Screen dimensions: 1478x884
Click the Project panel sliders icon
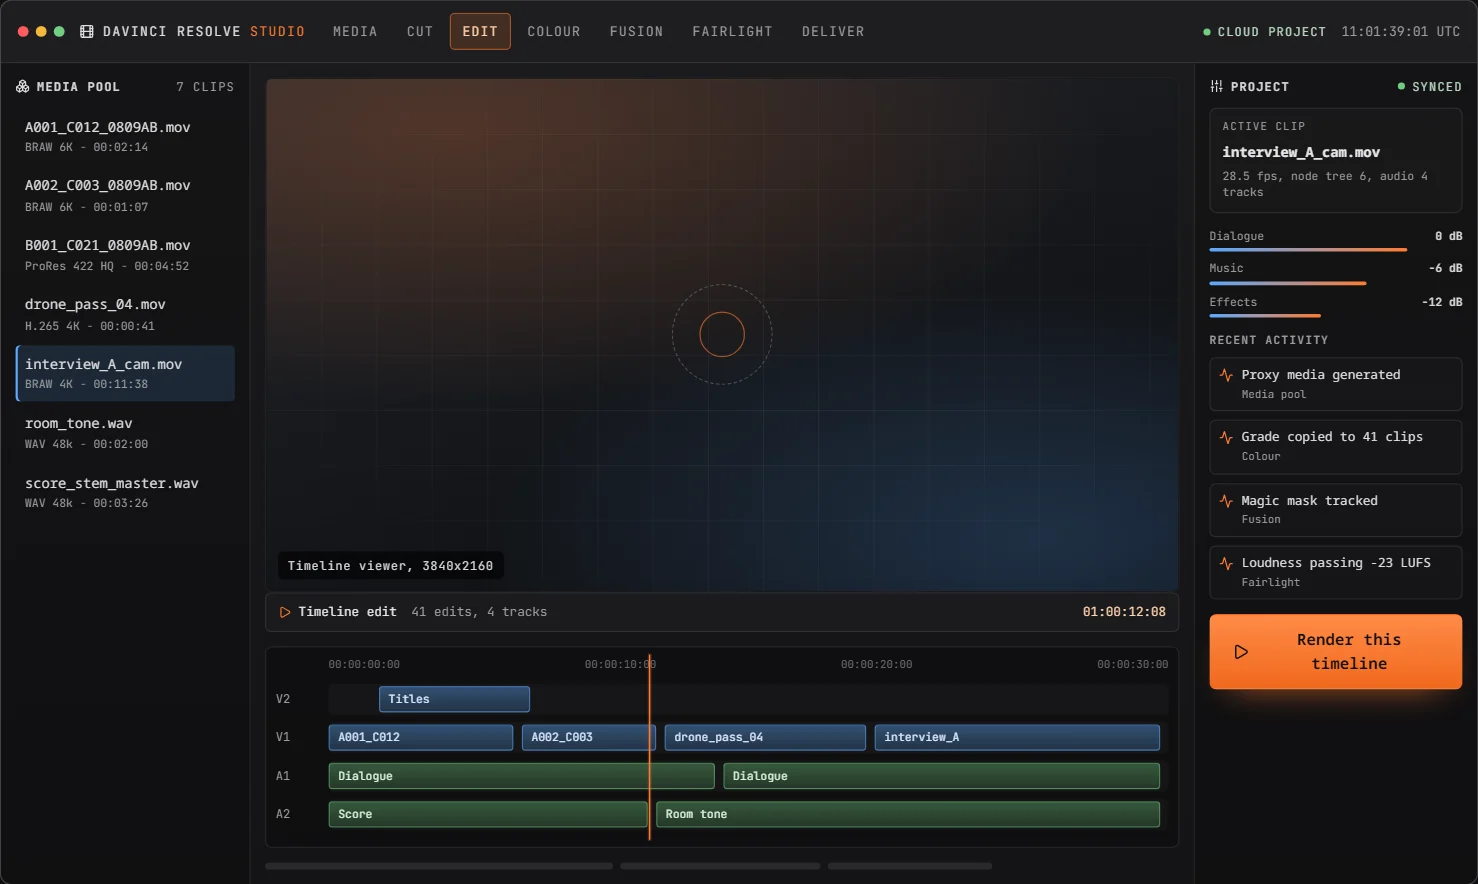pos(1216,87)
